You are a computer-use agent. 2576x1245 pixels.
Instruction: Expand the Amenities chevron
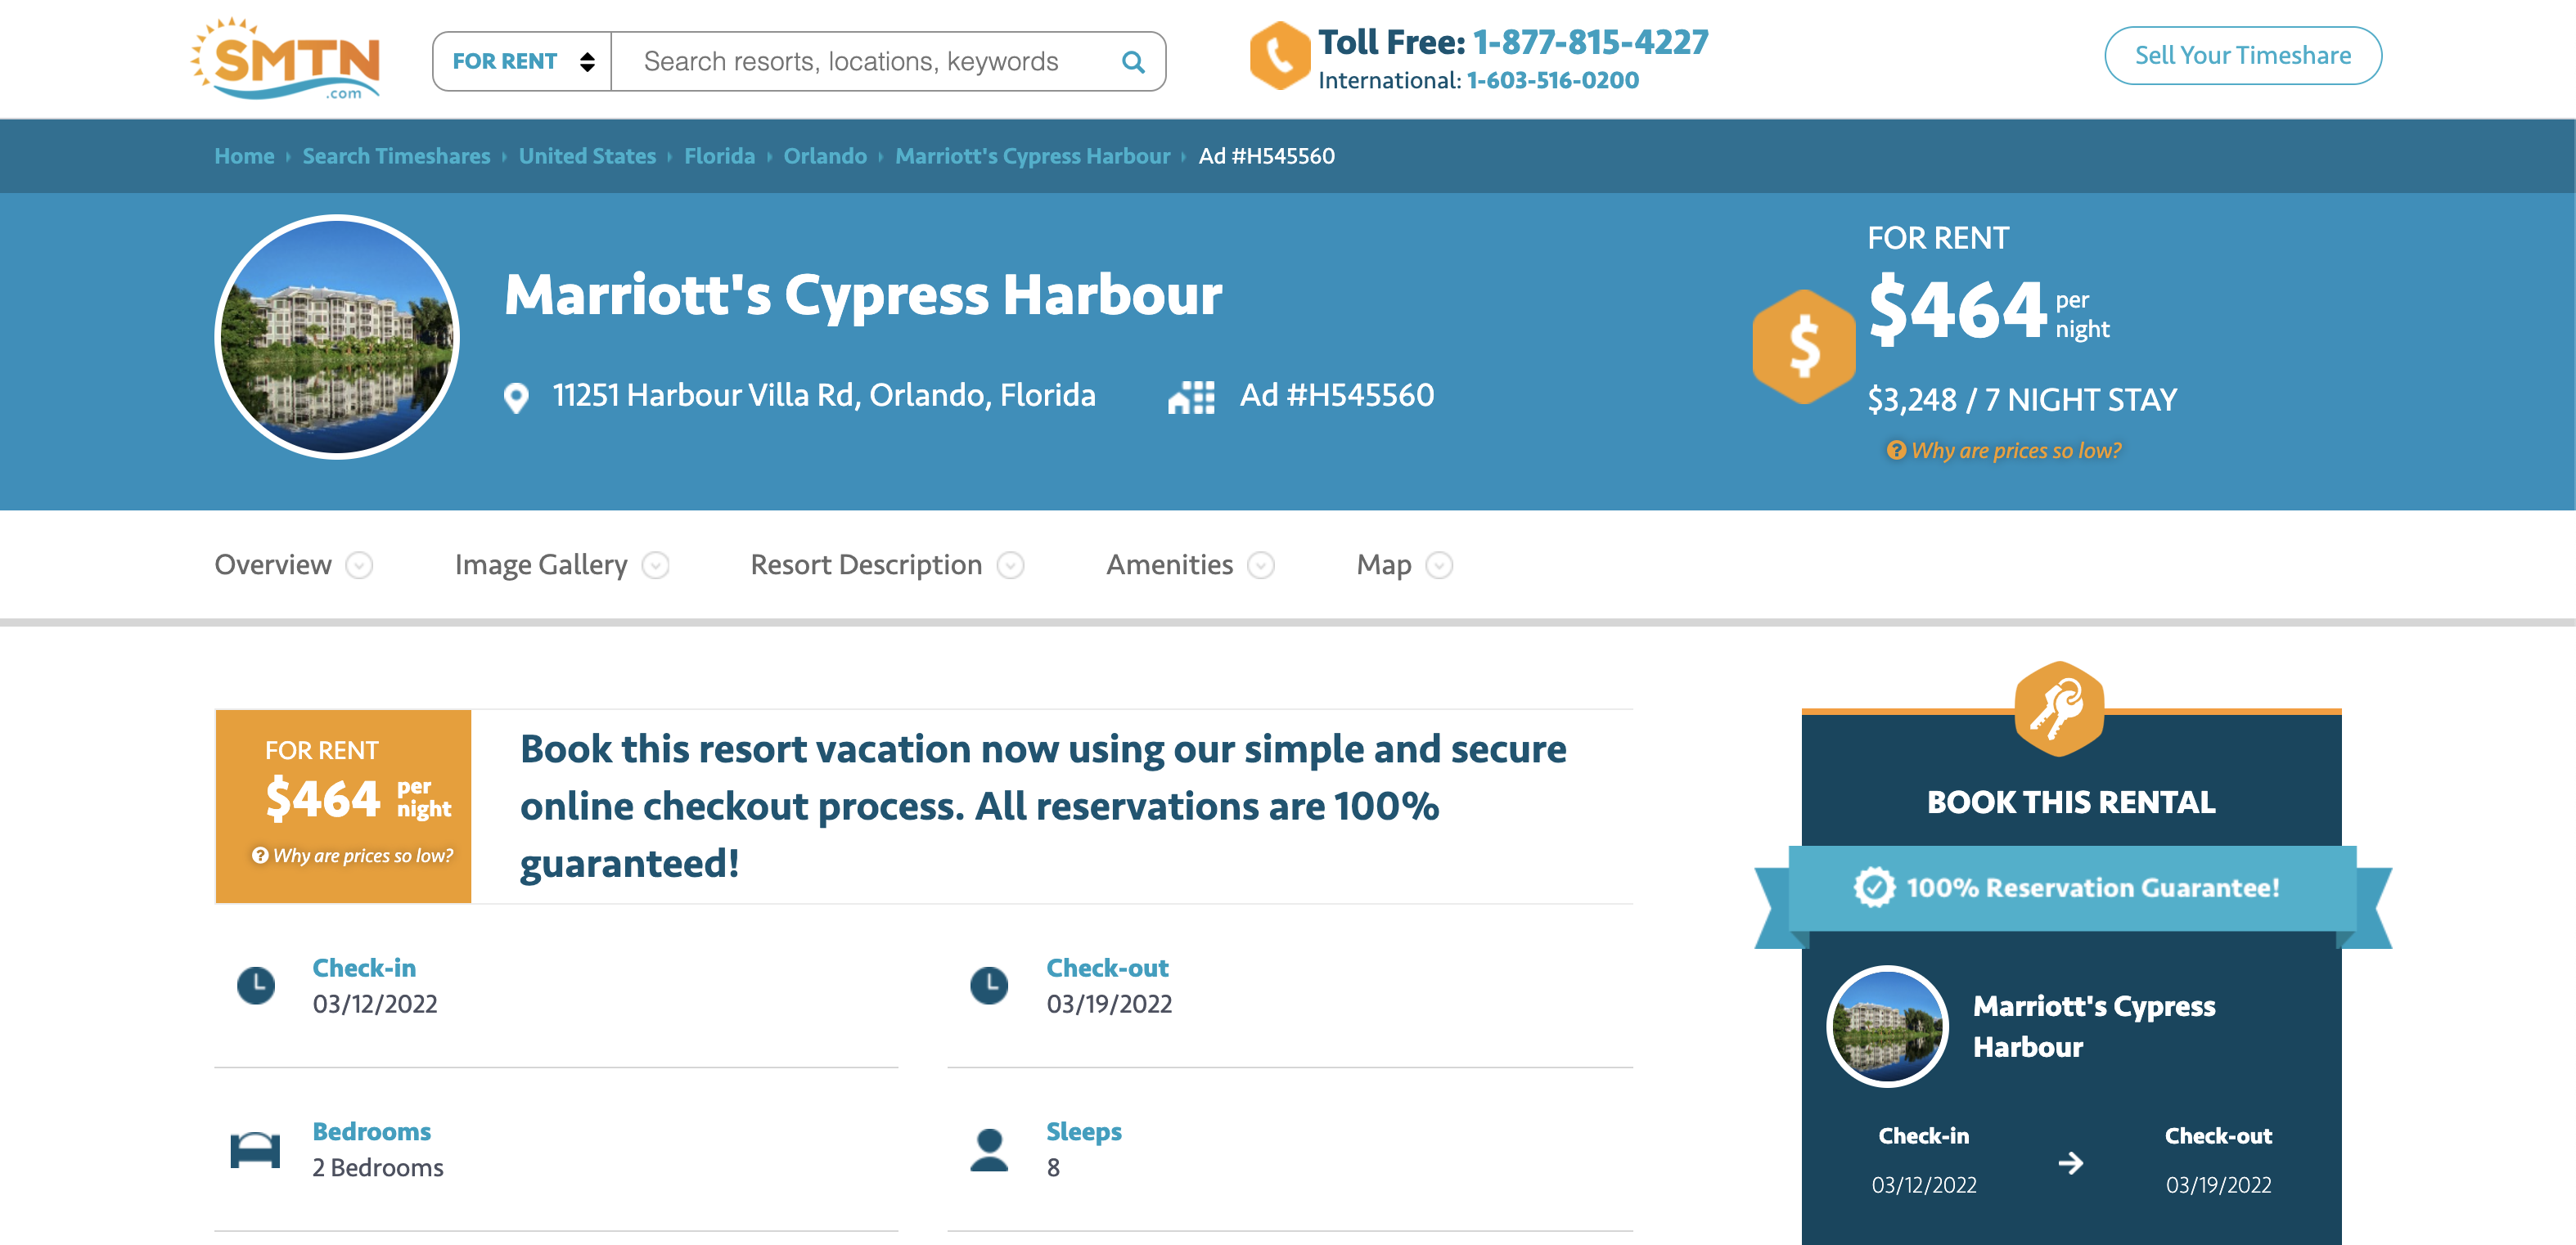1261,565
